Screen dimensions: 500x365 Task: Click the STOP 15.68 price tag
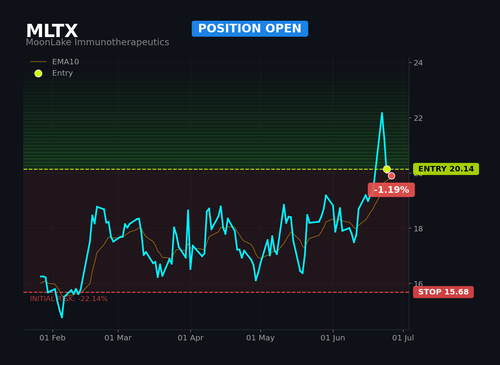click(x=443, y=292)
